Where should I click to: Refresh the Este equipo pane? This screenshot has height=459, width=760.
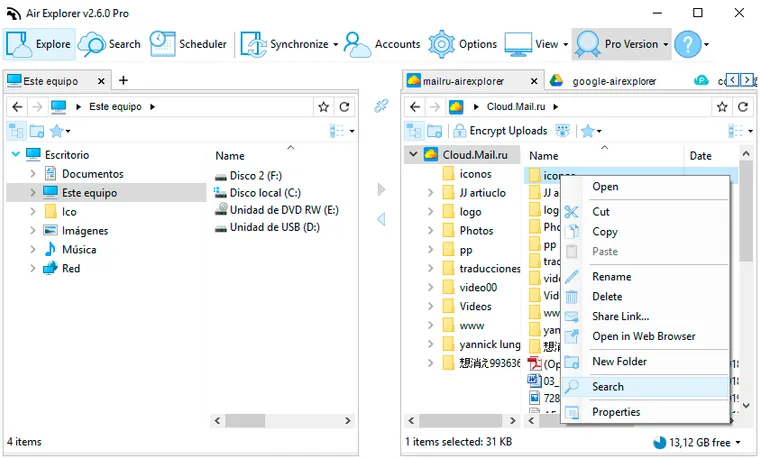(345, 107)
